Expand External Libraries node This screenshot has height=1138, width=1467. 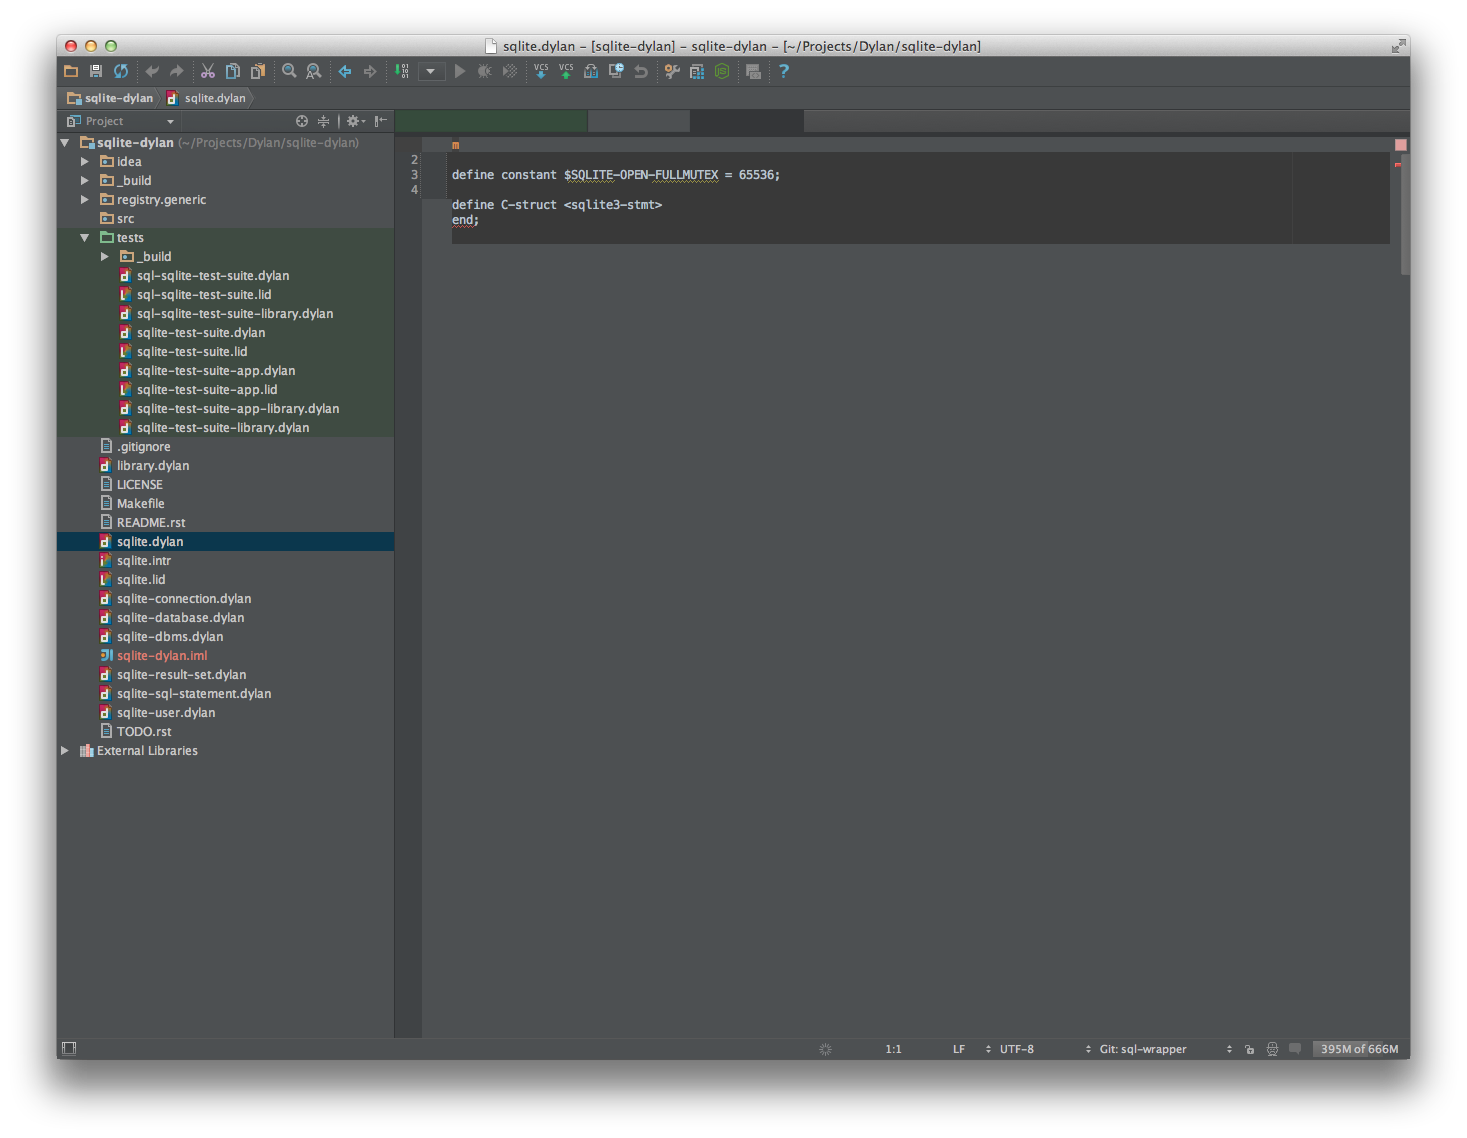[x=65, y=751]
